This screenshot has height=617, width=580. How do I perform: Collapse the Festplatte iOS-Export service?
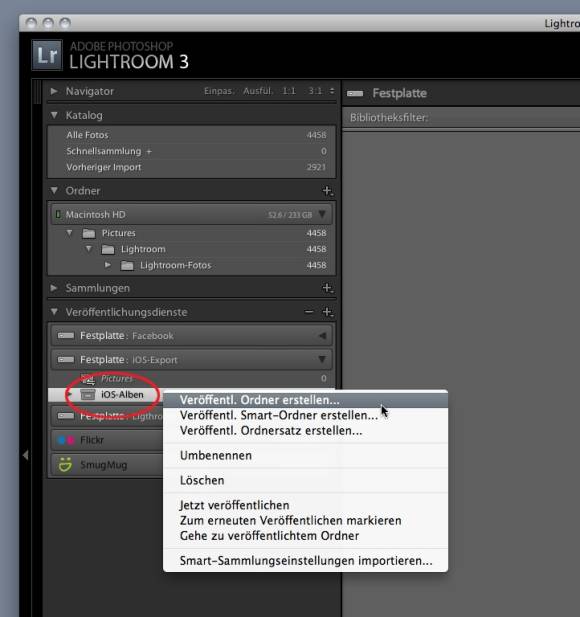tap(322, 359)
